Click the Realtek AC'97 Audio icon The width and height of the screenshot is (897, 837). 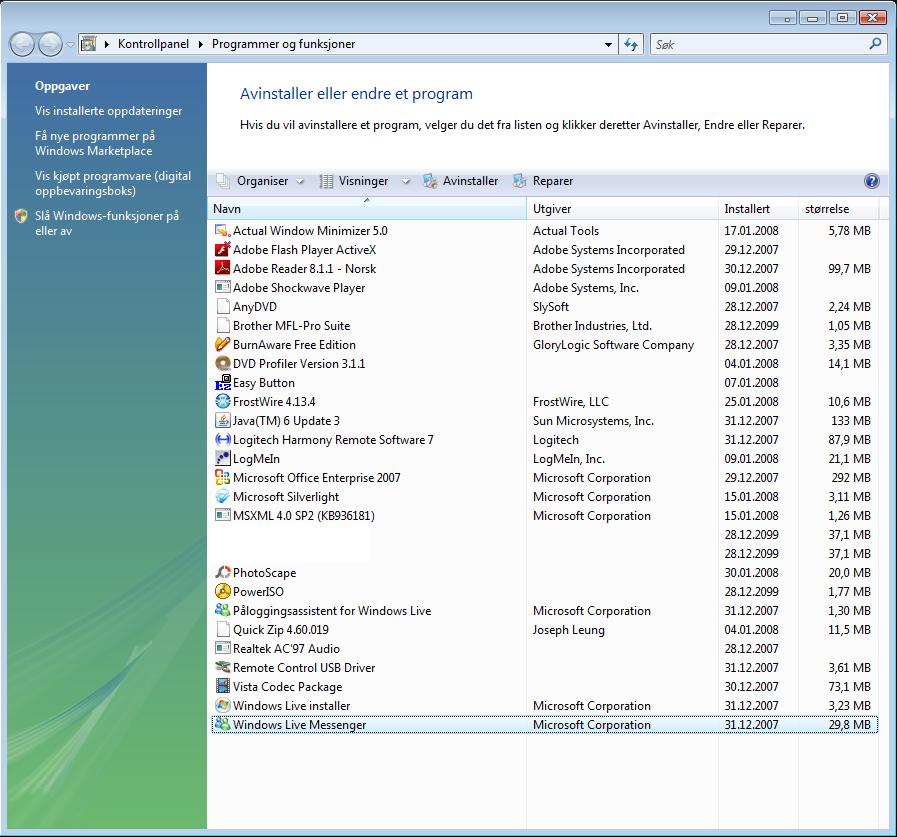click(x=222, y=648)
